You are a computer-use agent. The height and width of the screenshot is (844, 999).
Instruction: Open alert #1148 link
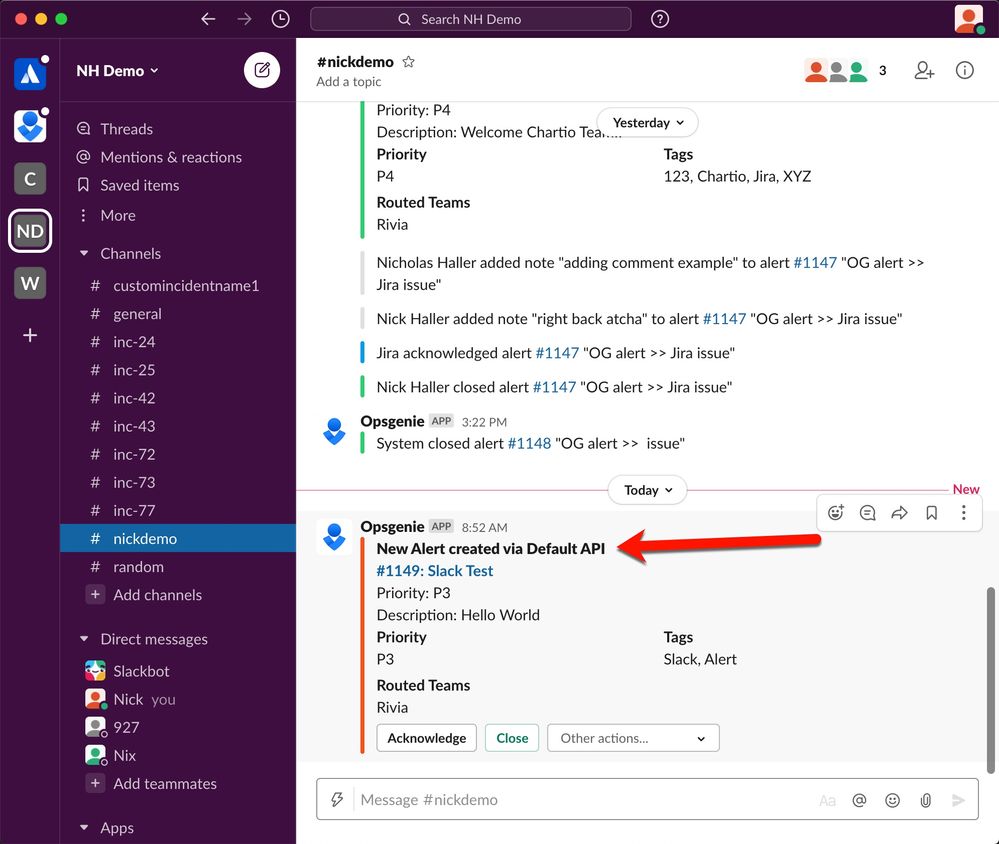point(529,443)
